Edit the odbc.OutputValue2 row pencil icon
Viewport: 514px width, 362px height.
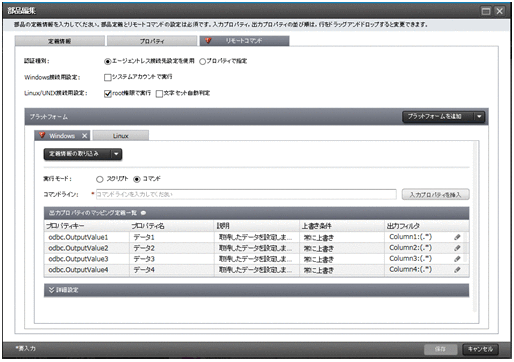pyautogui.click(x=457, y=248)
